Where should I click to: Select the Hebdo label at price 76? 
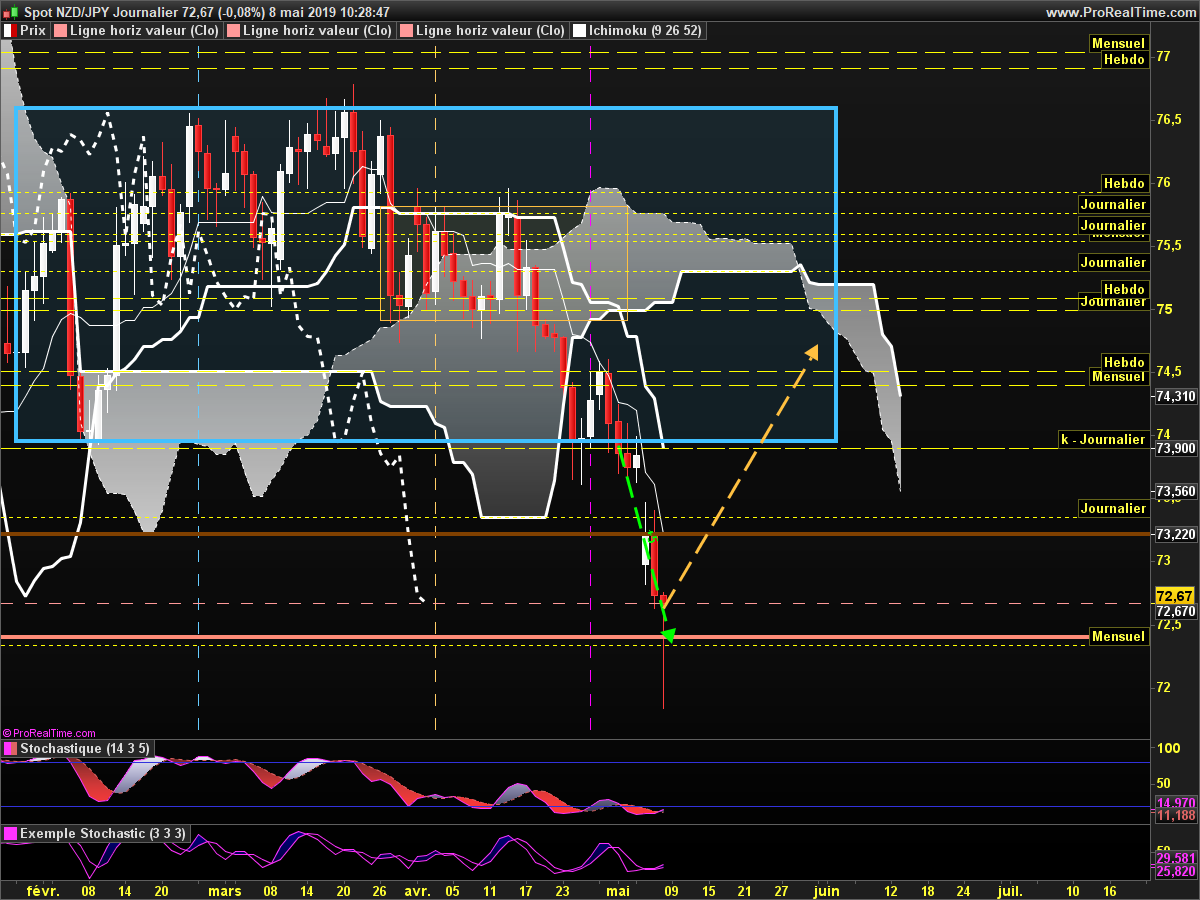pos(1124,183)
